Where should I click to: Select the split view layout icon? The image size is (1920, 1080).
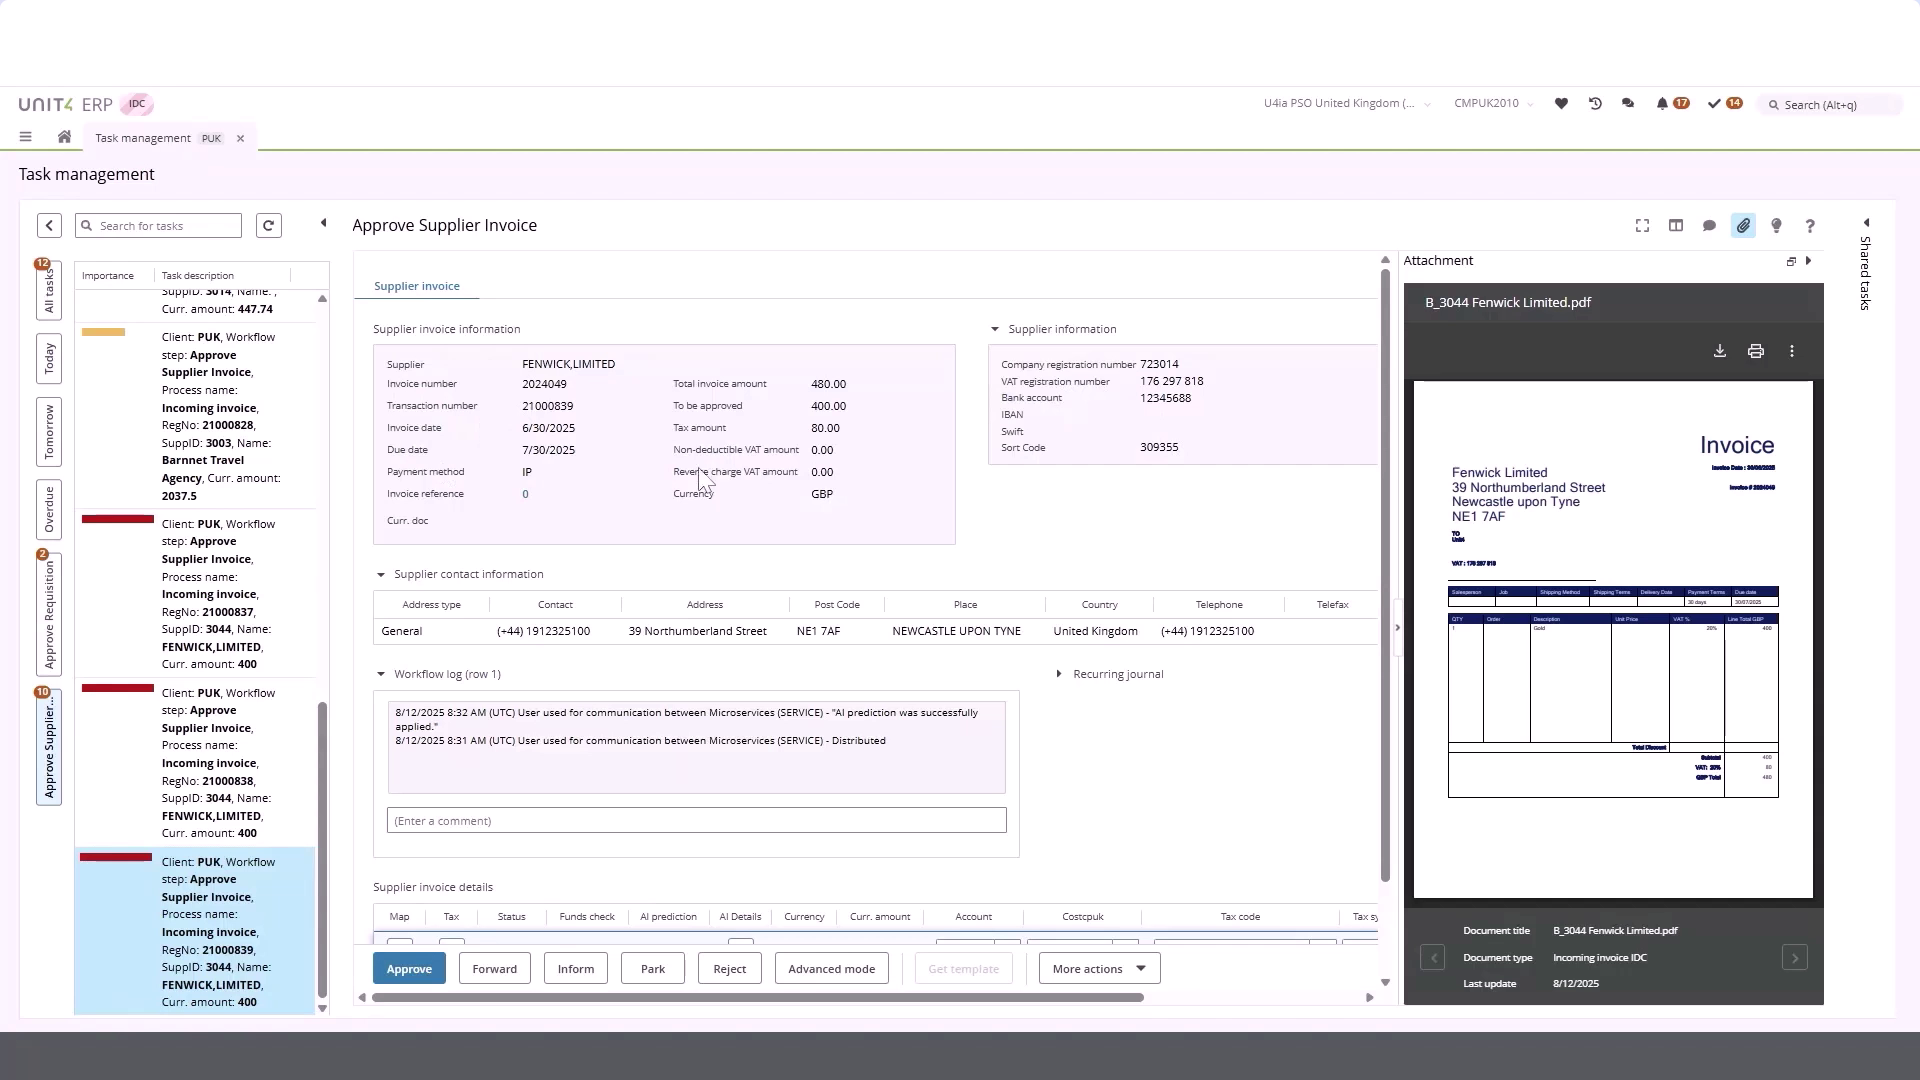click(x=1676, y=226)
